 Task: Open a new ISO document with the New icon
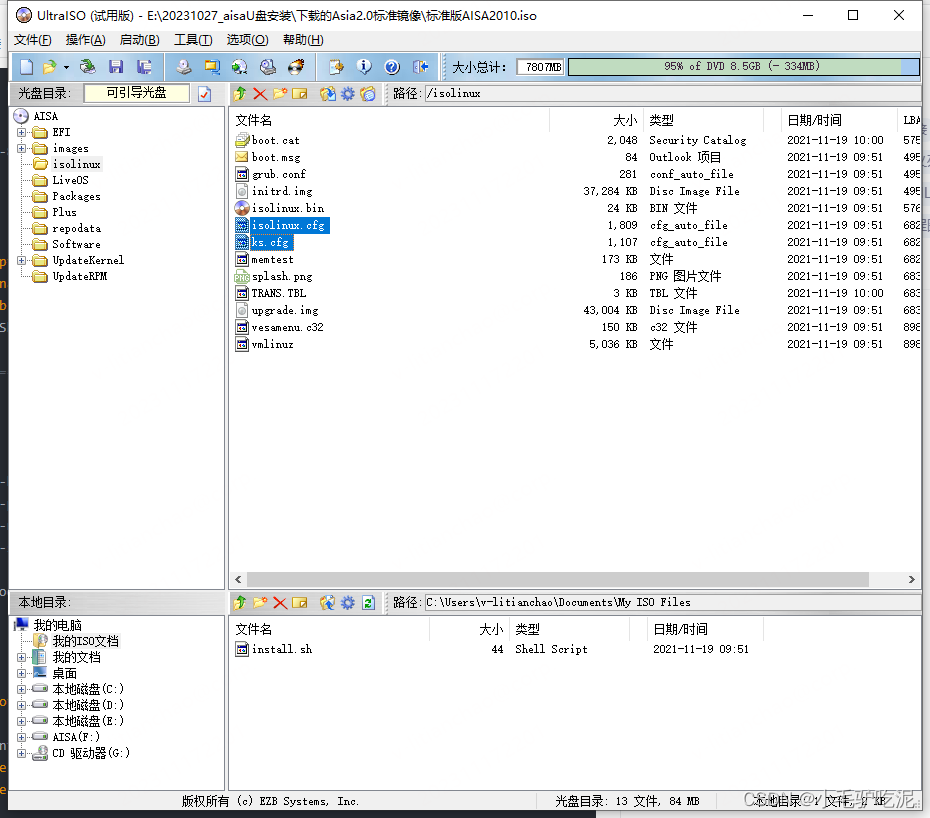(27, 66)
